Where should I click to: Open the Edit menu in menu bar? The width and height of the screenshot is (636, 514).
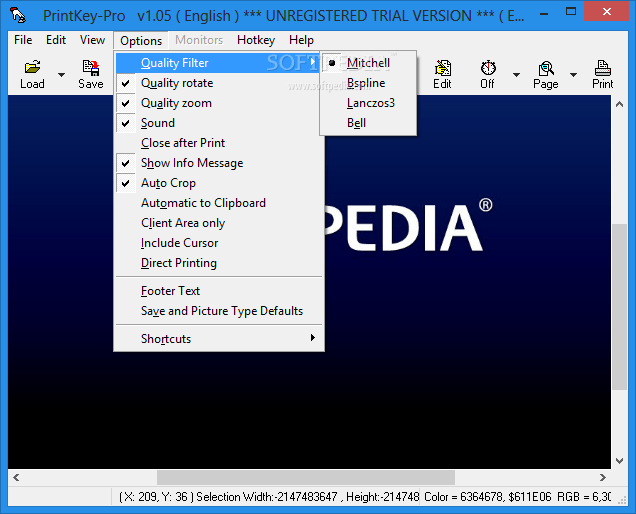(56, 40)
